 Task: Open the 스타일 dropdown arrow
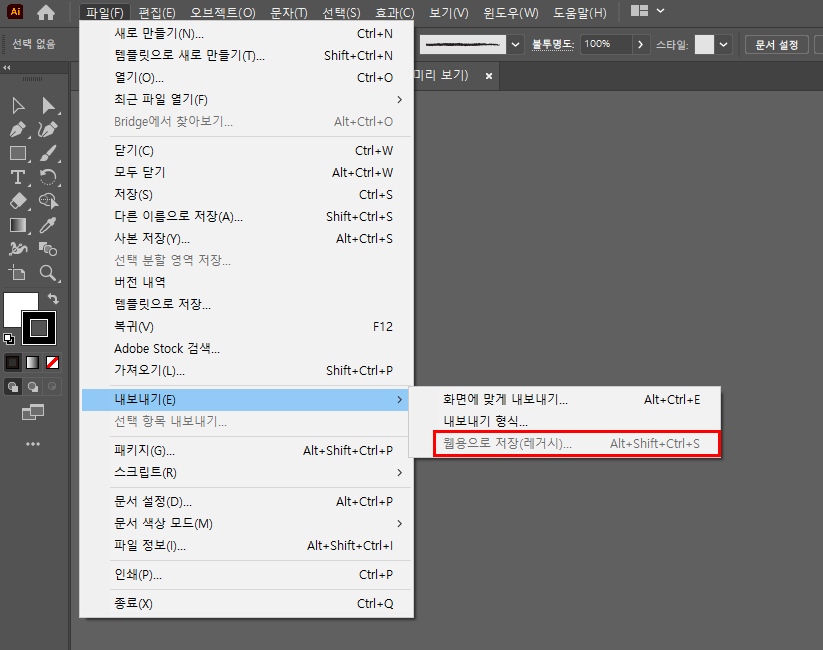pyautogui.click(x=724, y=44)
